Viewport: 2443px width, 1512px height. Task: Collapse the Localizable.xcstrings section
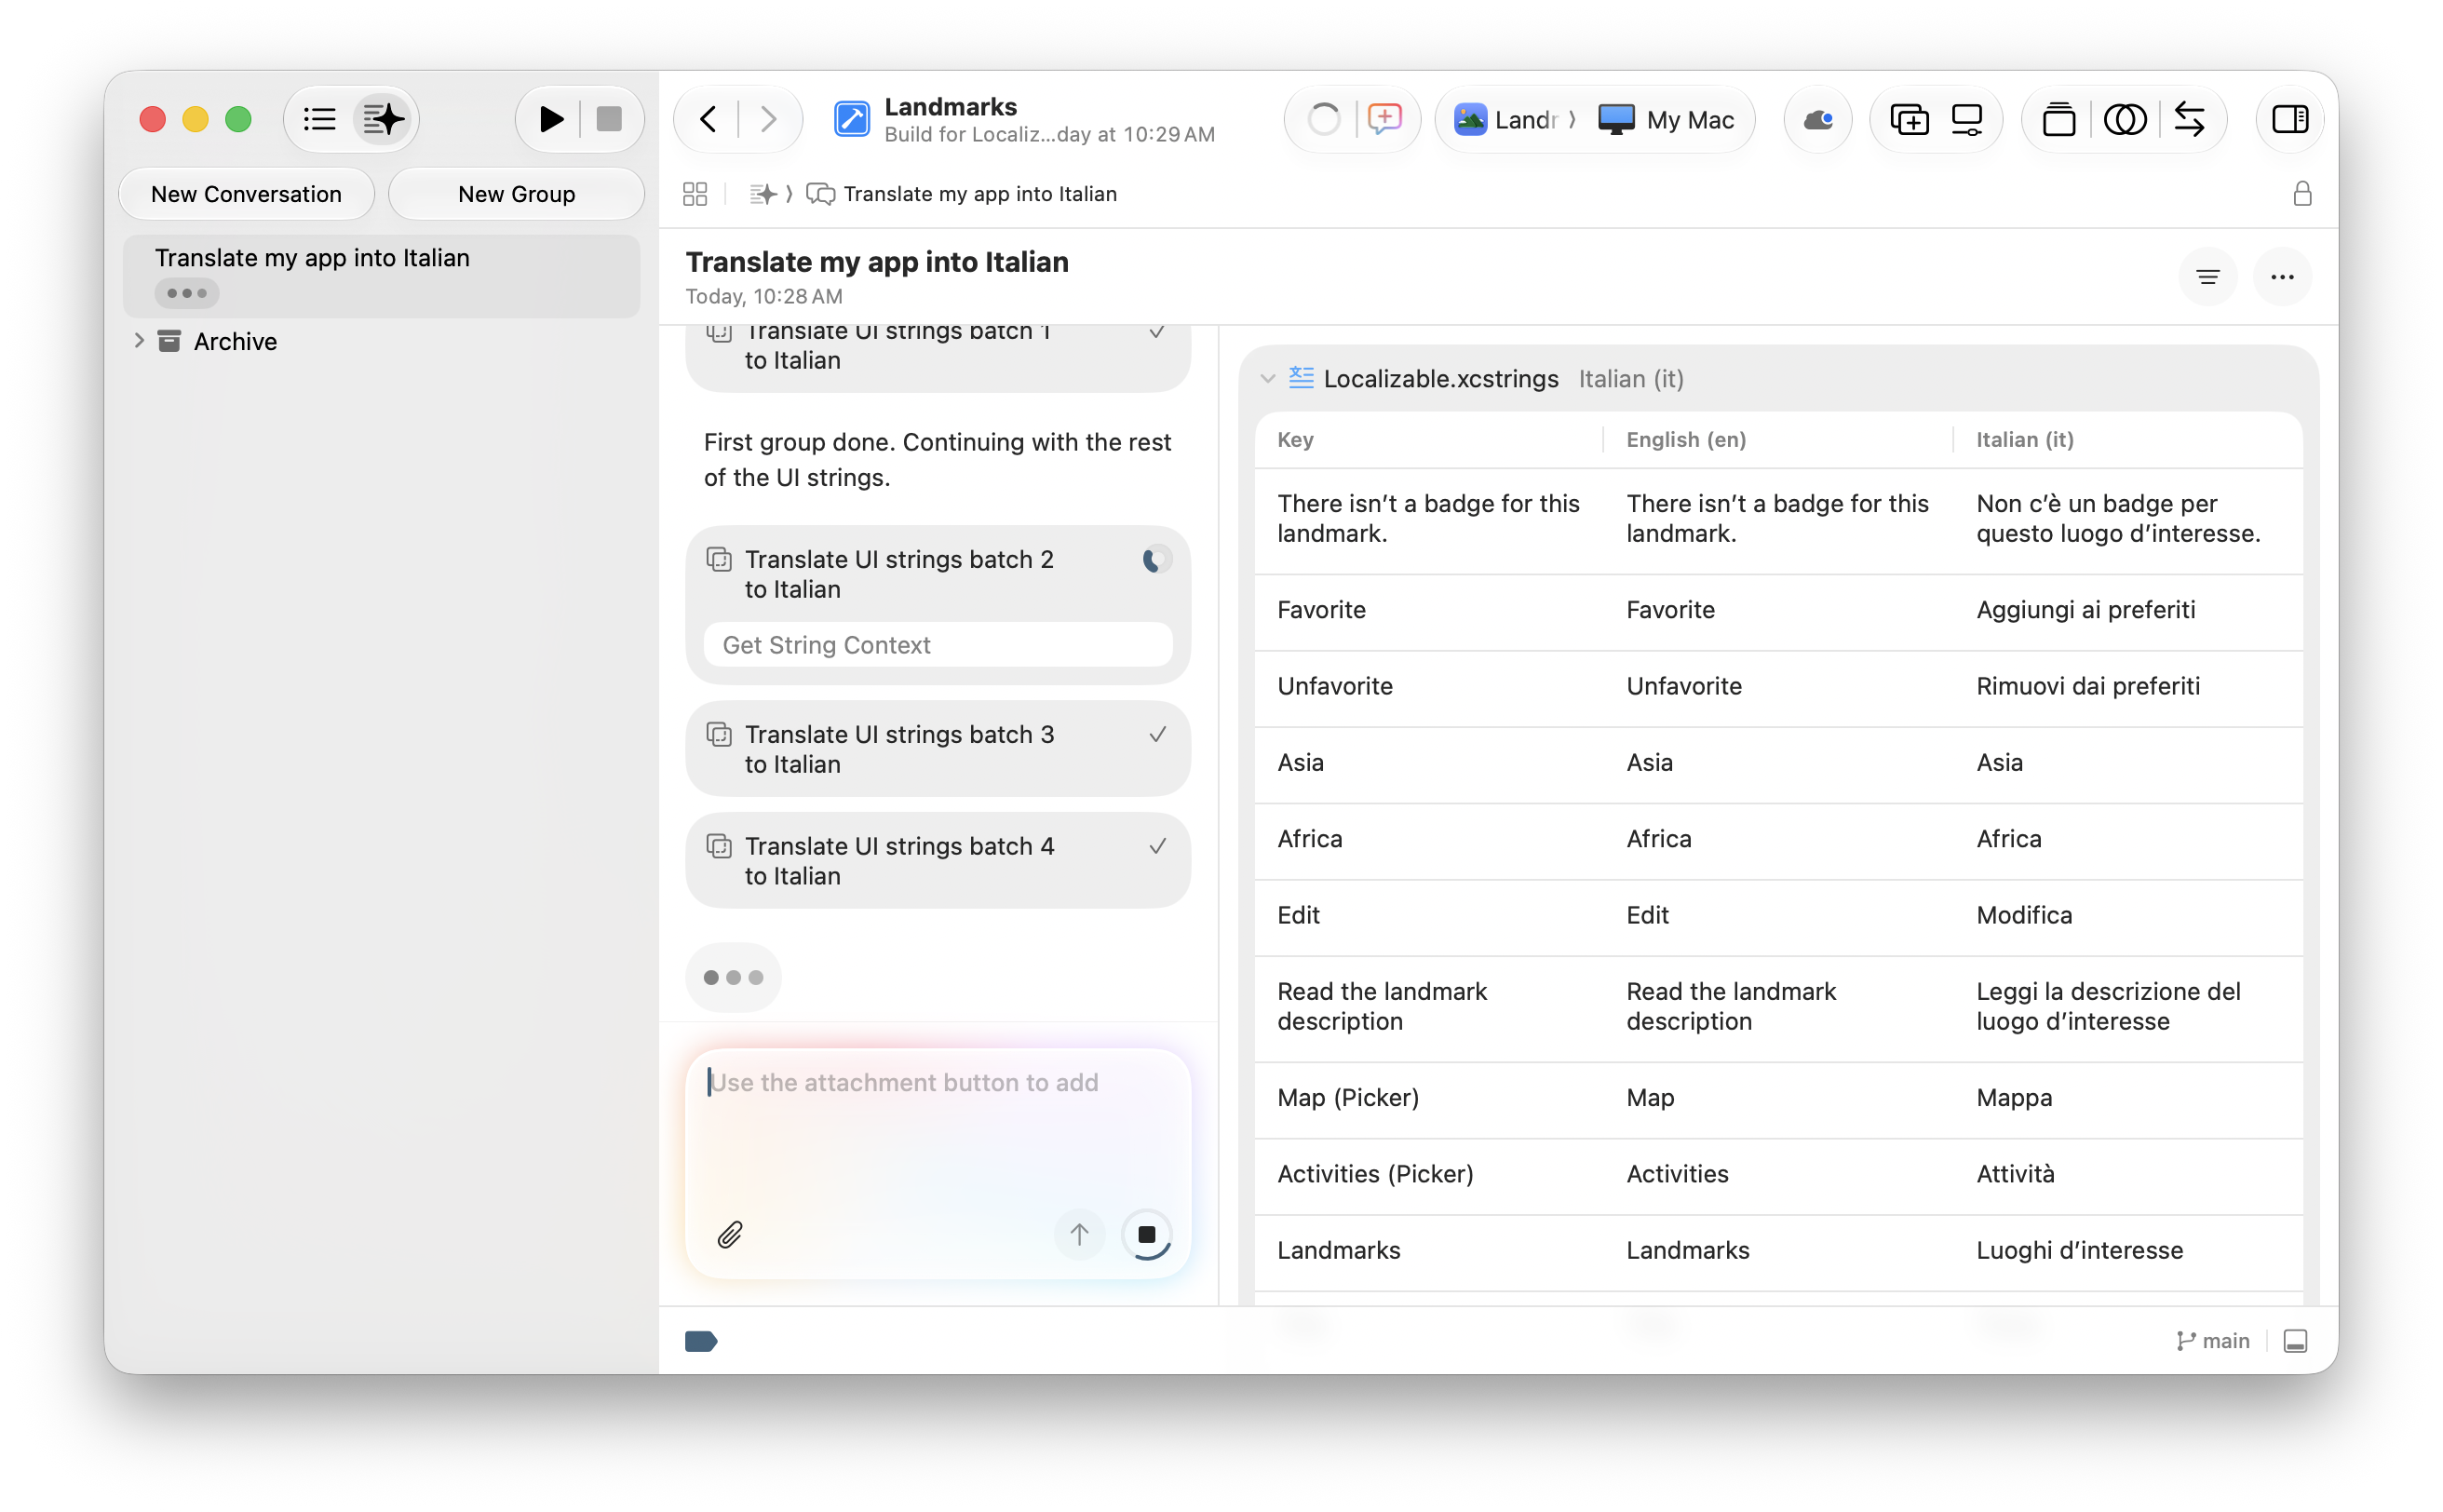click(x=1267, y=379)
